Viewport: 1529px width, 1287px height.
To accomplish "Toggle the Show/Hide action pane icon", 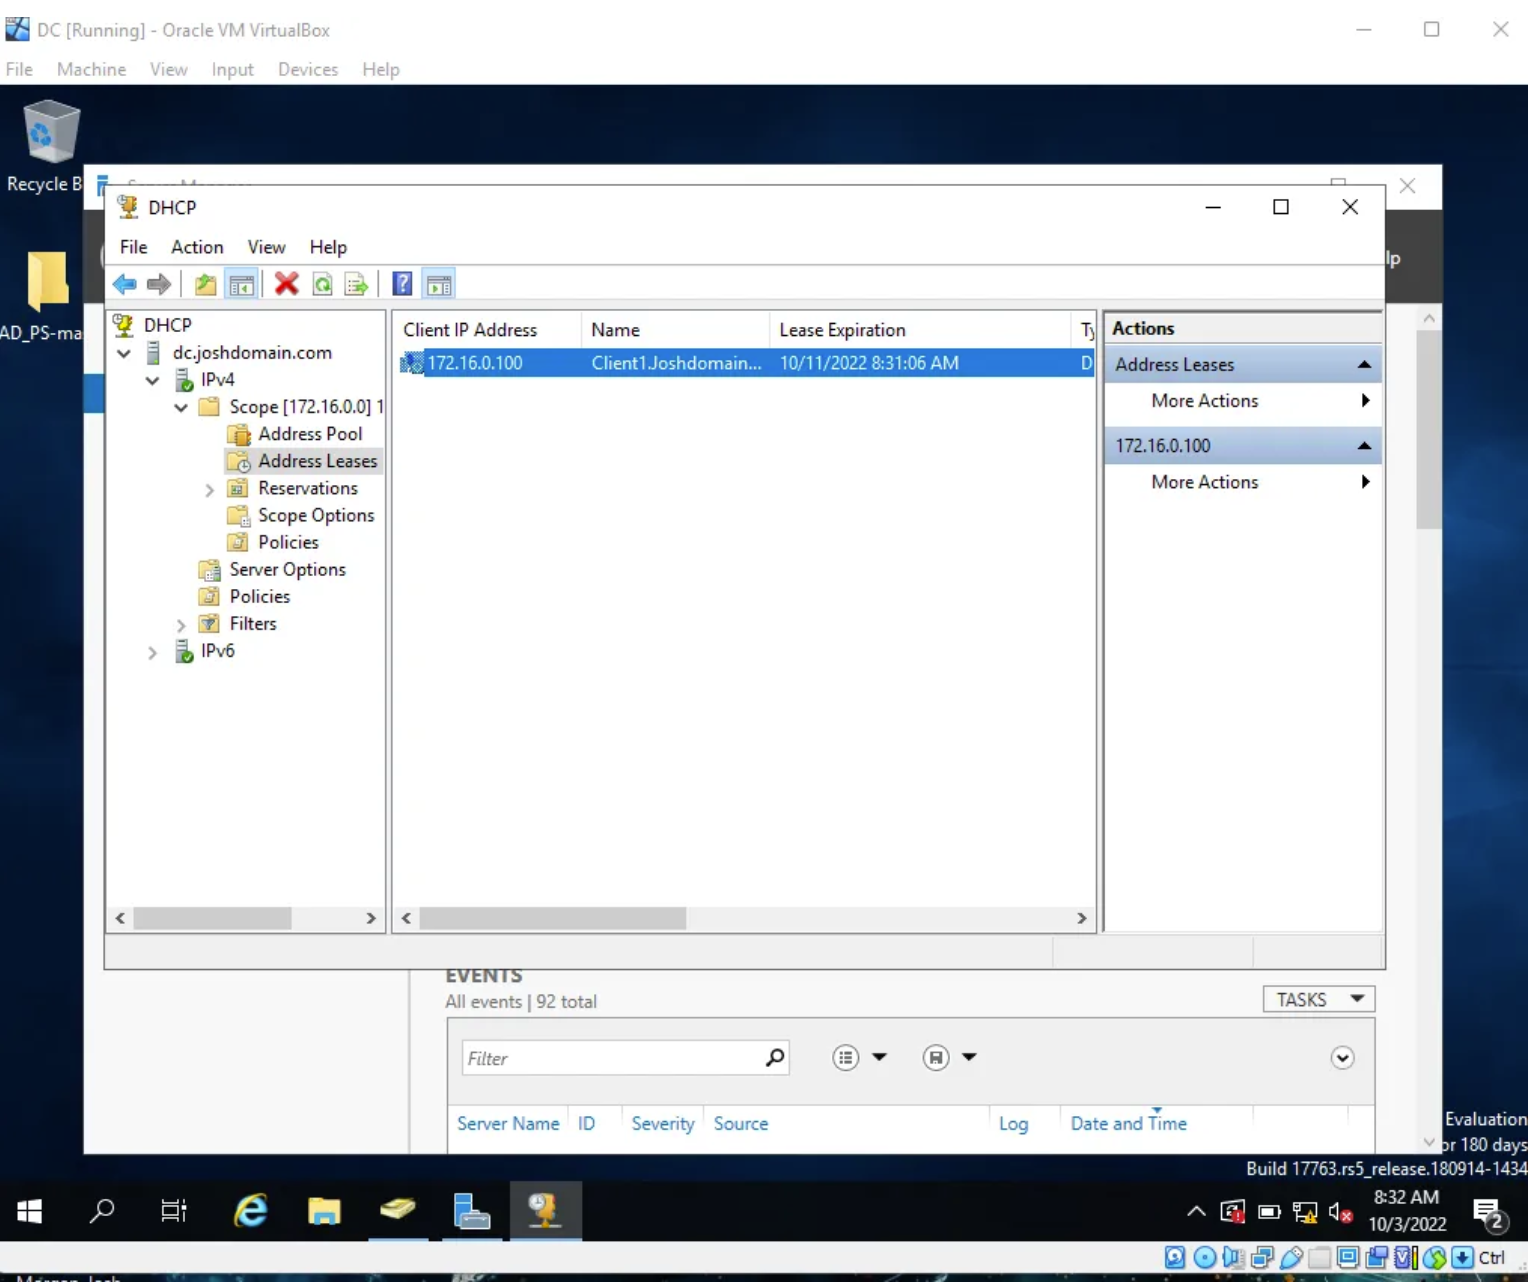I will [439, 285].
